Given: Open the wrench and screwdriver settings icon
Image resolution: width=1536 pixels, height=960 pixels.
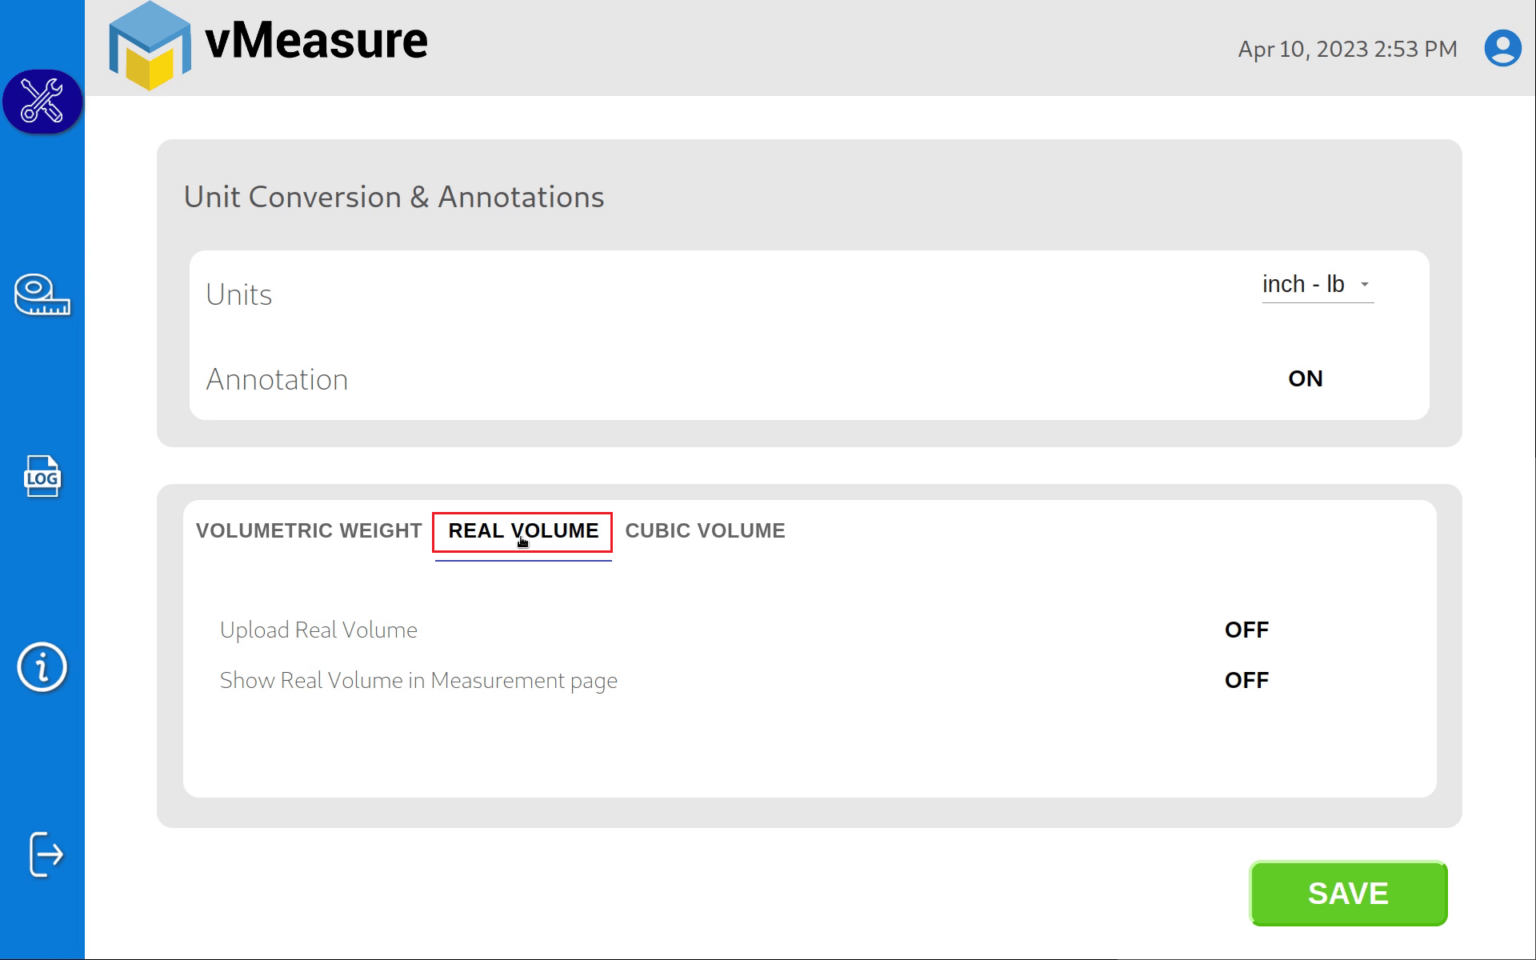Looking at the screenshot, I should pyautogui.click(x=42, y=101).
